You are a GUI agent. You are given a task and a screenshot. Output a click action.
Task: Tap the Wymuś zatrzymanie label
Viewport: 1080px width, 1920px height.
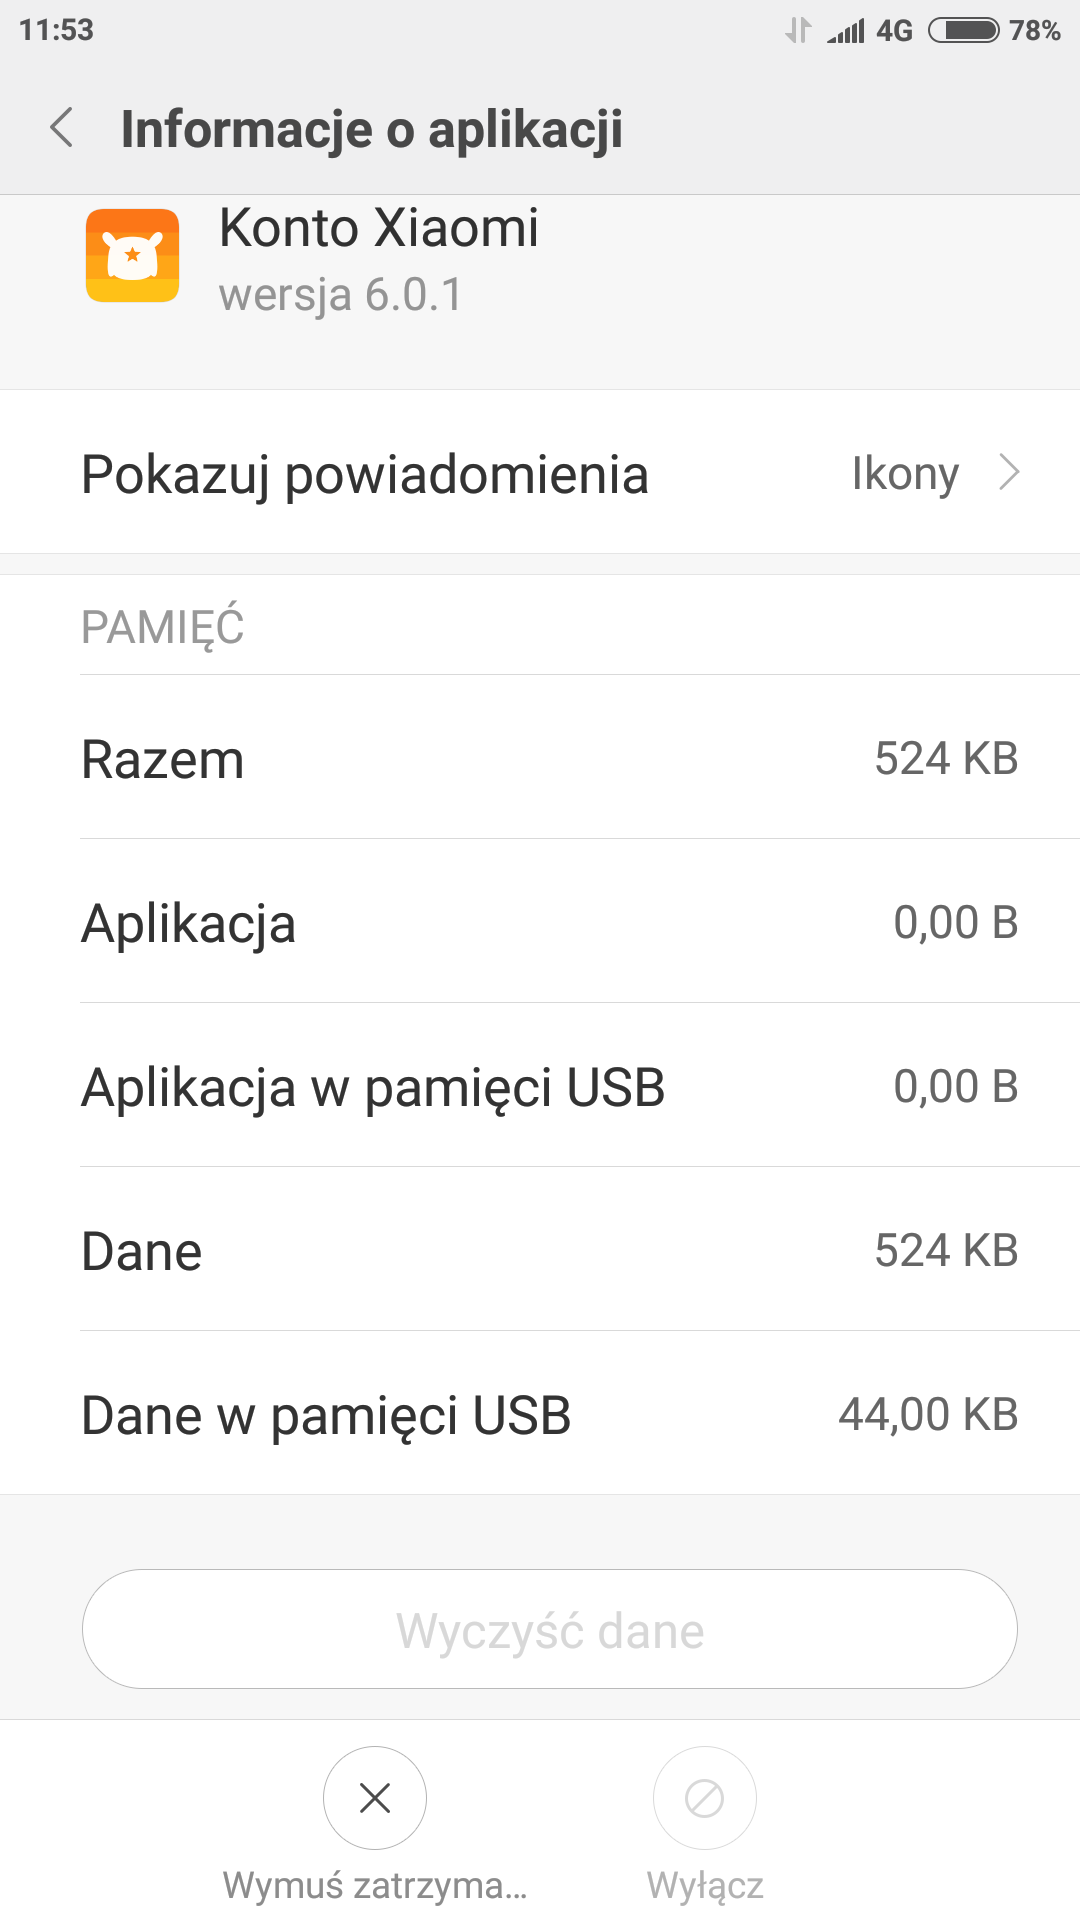375,1885
